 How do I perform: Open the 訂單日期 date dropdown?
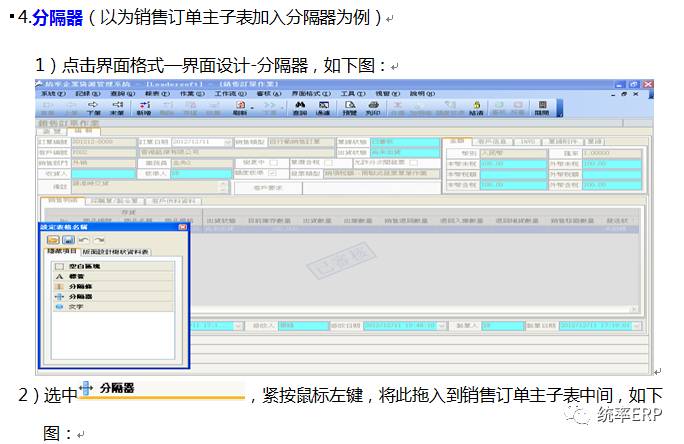point(229,142)
